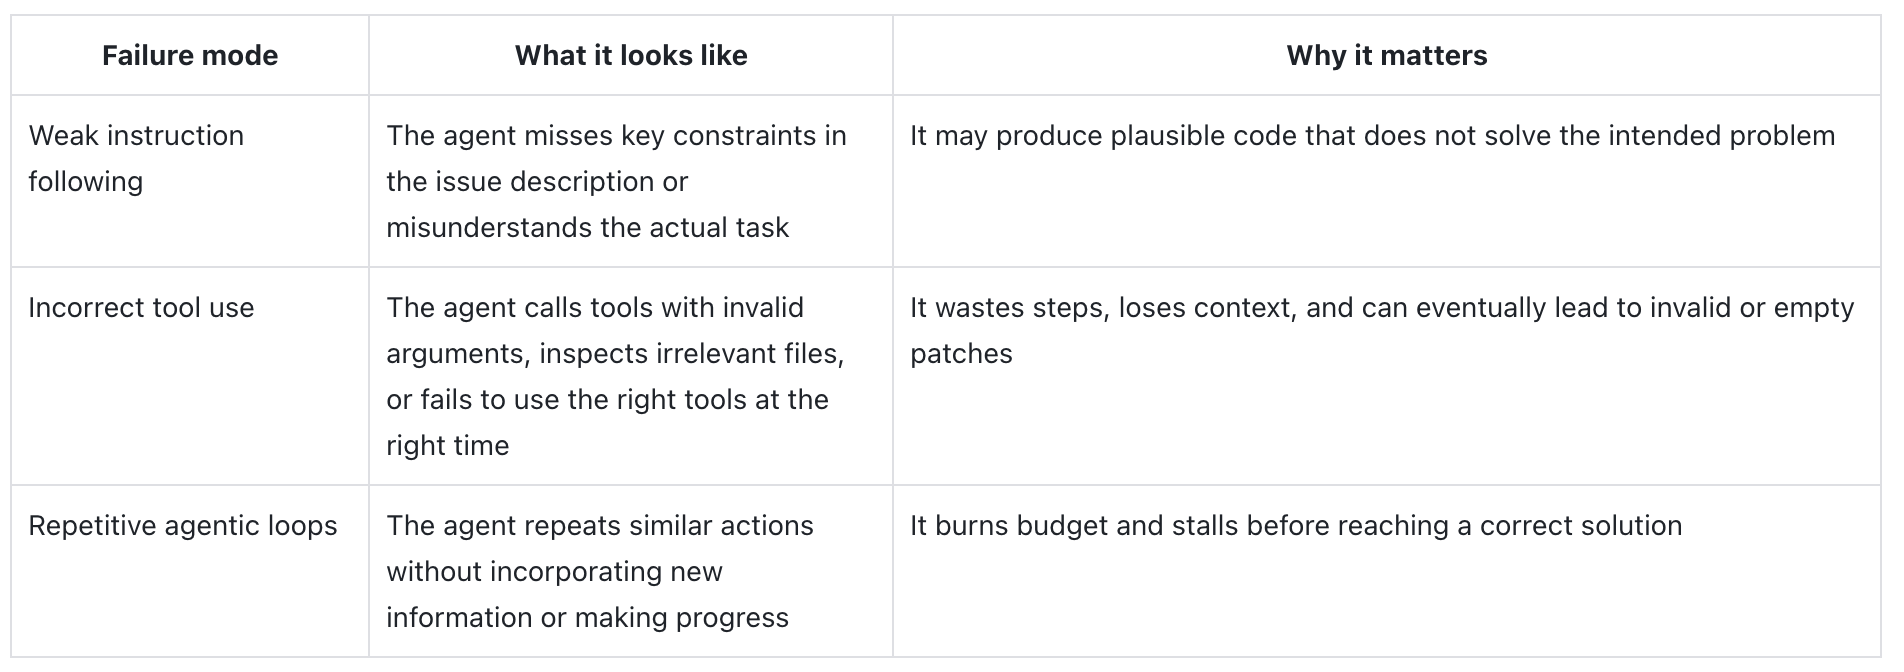Click the word "patches"
This screenshot has height=672, width=1904.
pyautogui.click(x=961, y=353)
